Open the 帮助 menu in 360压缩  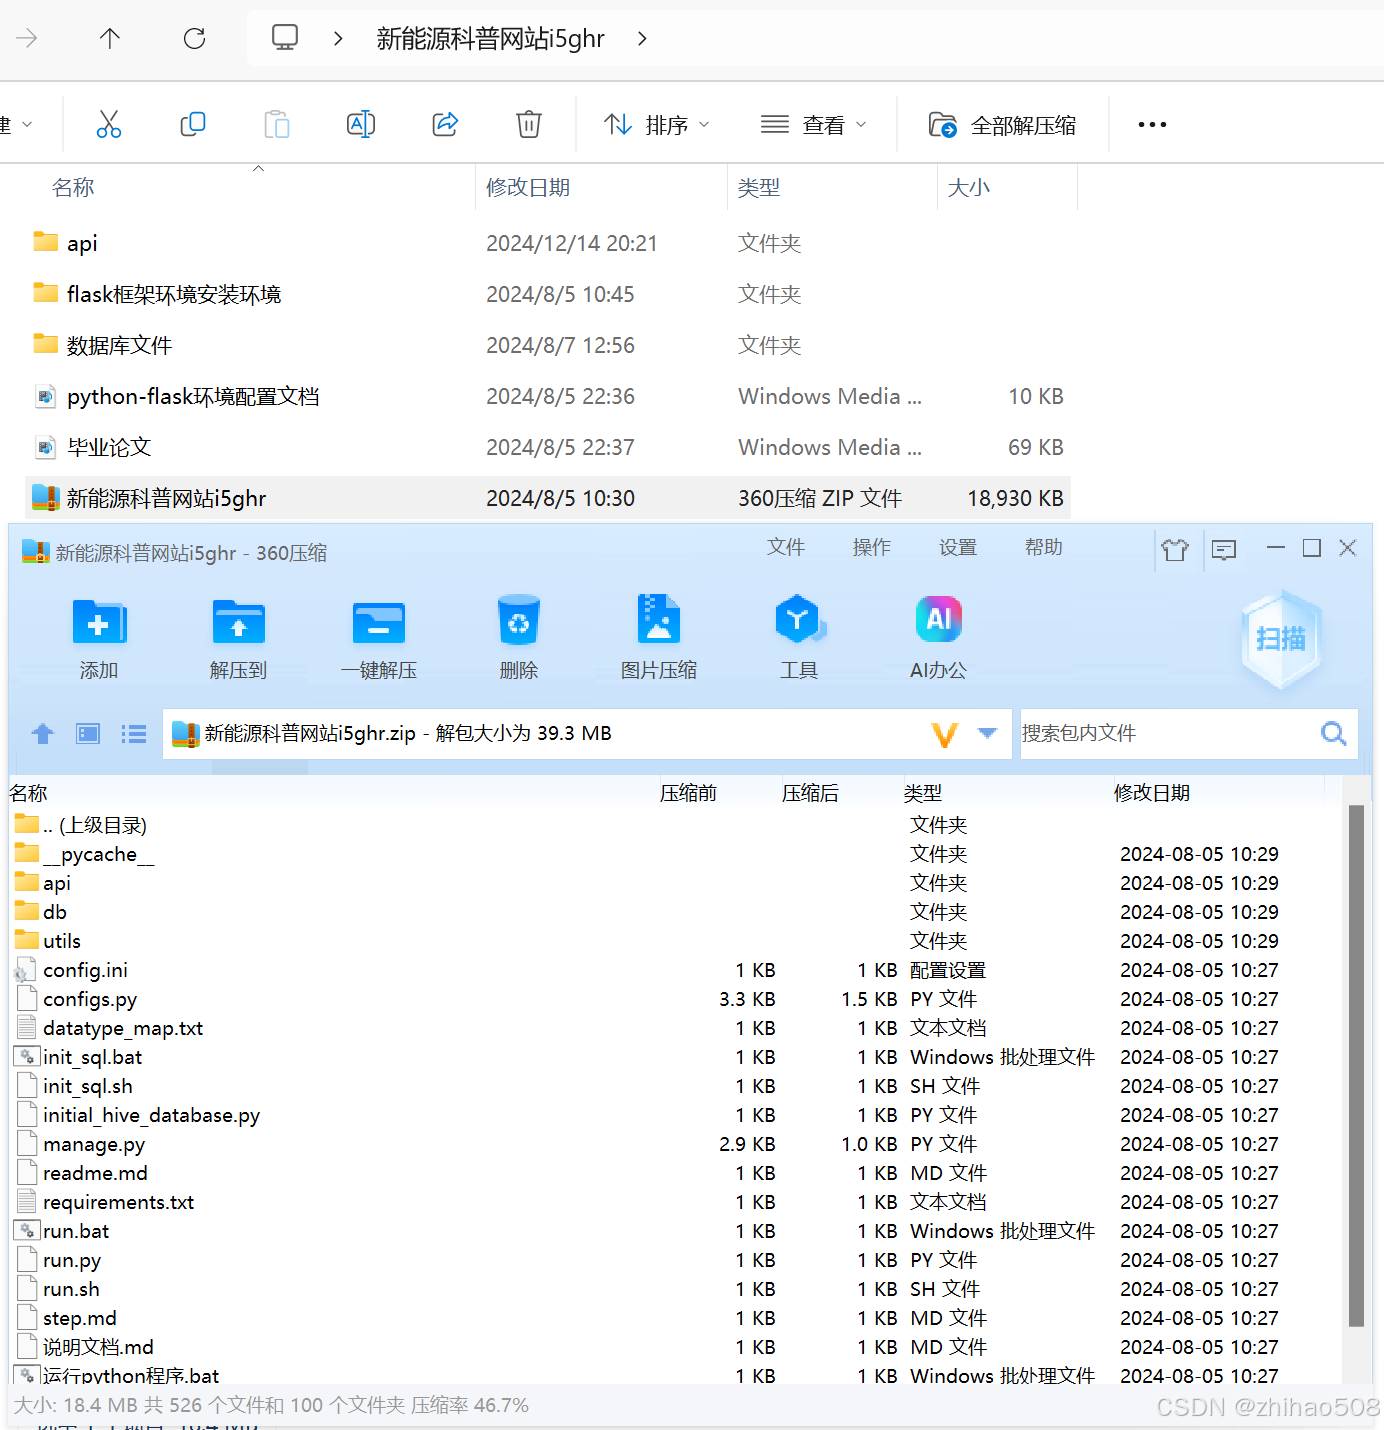1044,547
